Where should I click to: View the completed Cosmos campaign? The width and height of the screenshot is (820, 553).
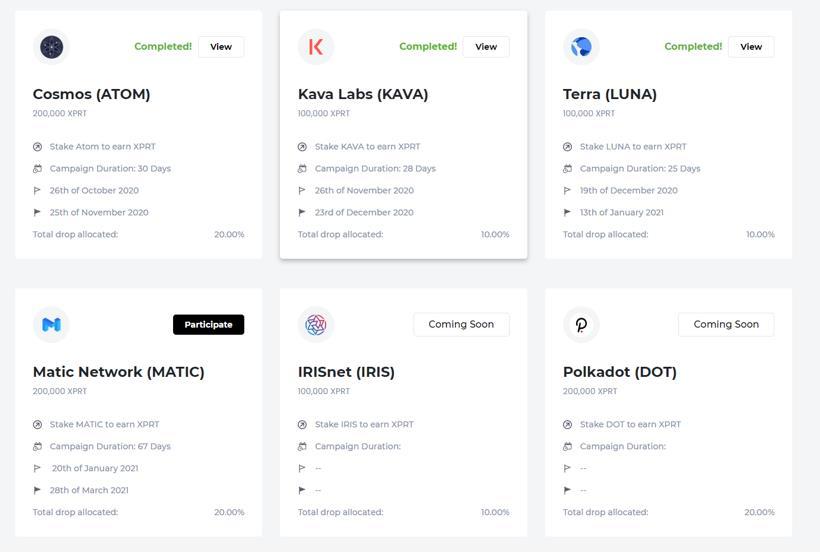coord(221,47)
